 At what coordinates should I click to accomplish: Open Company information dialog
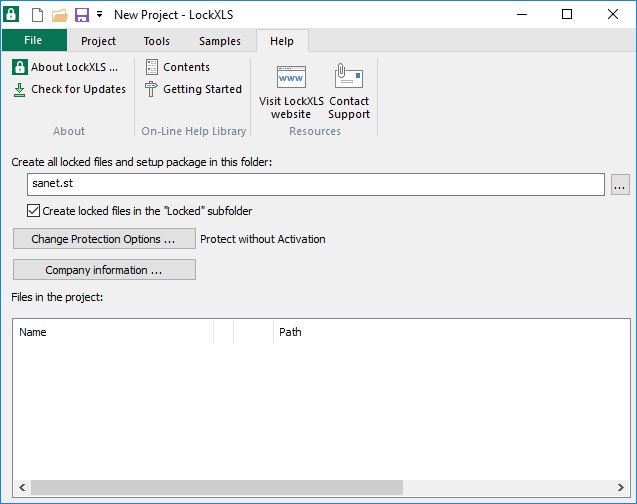(x=104, y=270)
